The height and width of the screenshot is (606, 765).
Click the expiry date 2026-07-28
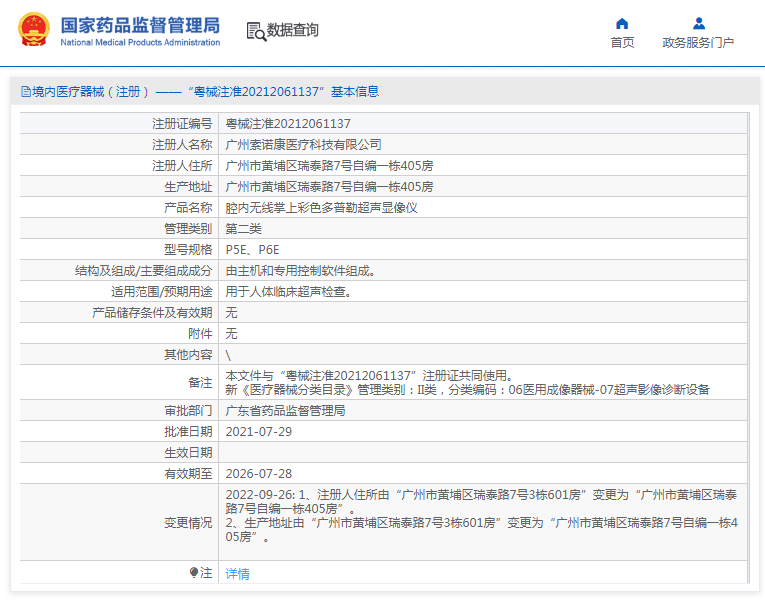[x=258, y=474]
